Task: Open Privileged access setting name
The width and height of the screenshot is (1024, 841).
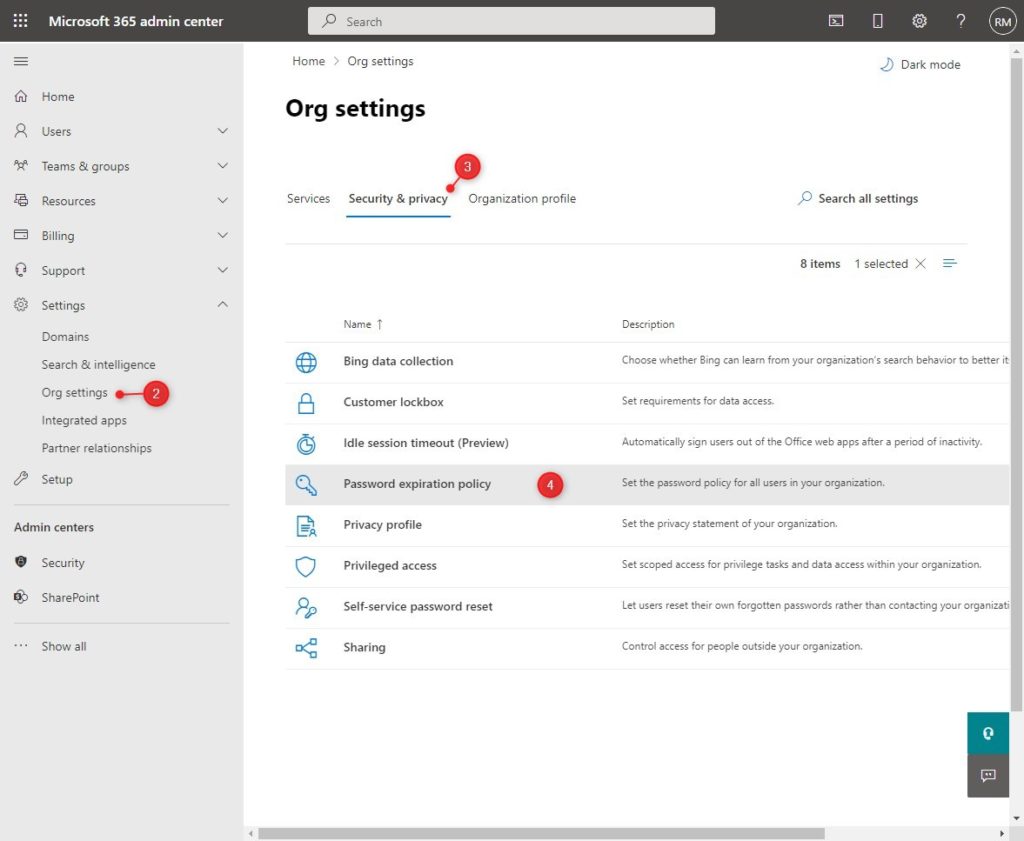Action: point(390,565)
